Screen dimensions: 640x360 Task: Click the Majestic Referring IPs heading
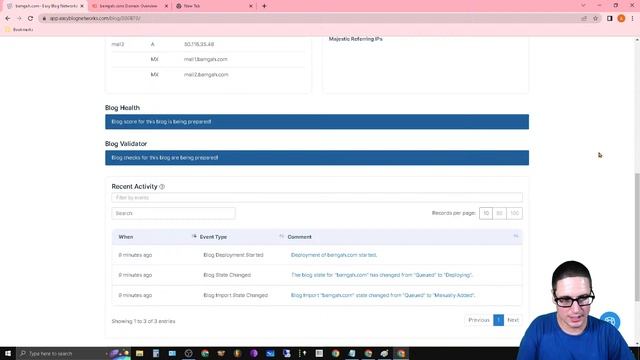[356, 39]
